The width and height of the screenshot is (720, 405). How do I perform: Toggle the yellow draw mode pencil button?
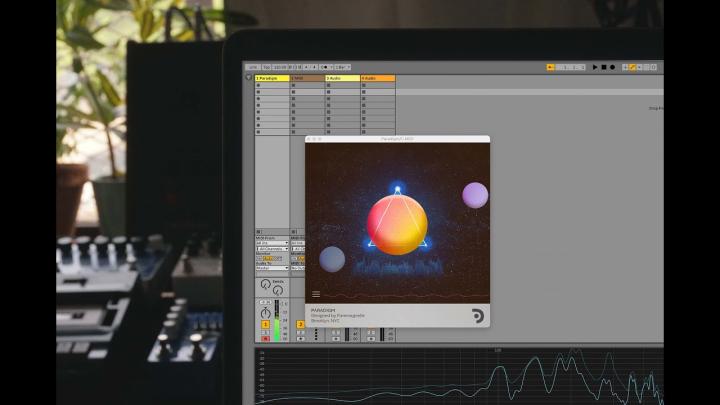coord(632,67)
